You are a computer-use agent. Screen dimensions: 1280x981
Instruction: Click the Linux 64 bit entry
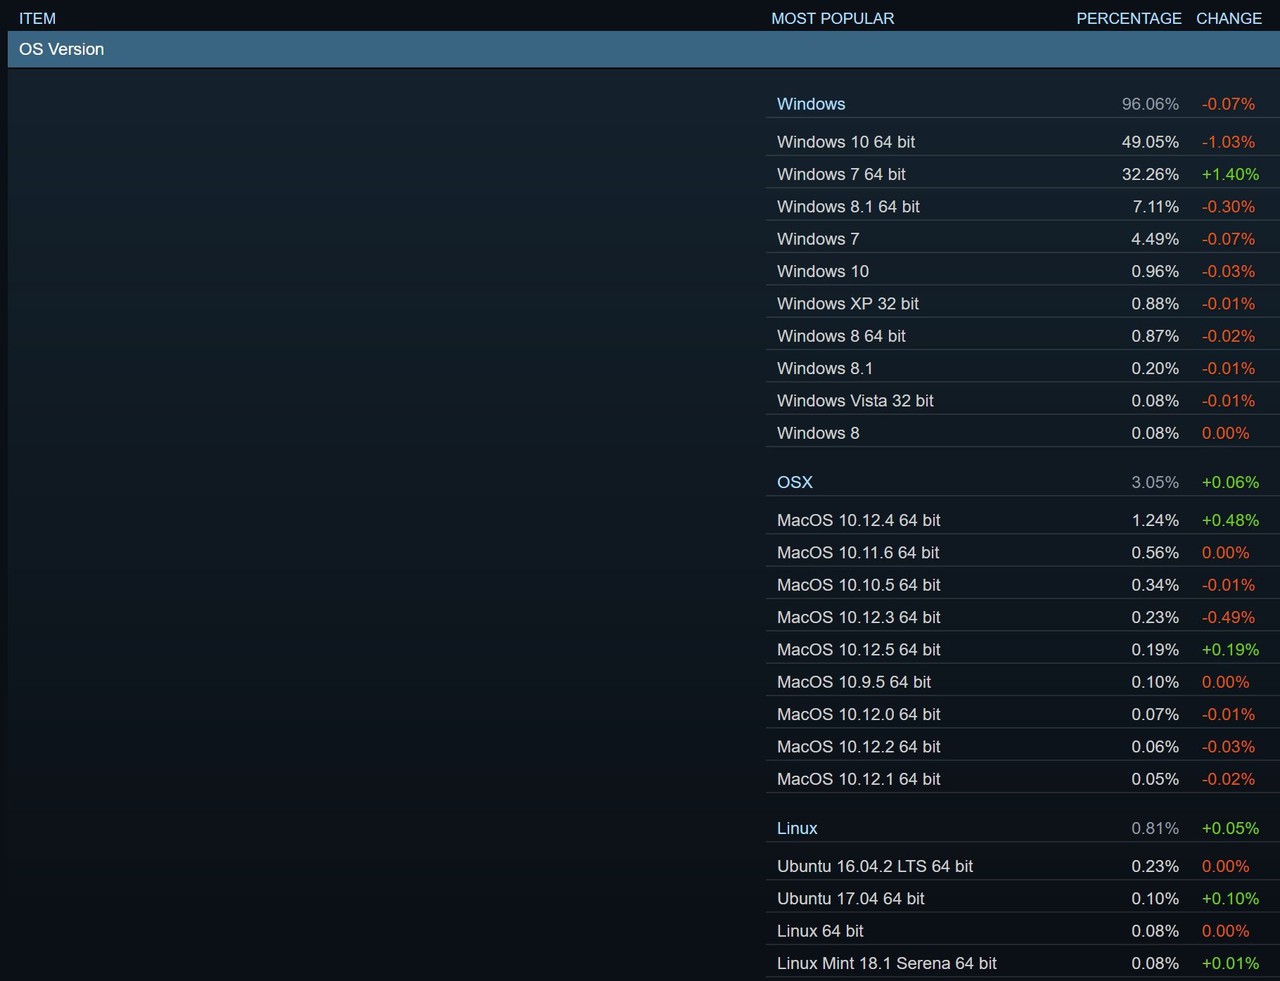coord(820,931)
